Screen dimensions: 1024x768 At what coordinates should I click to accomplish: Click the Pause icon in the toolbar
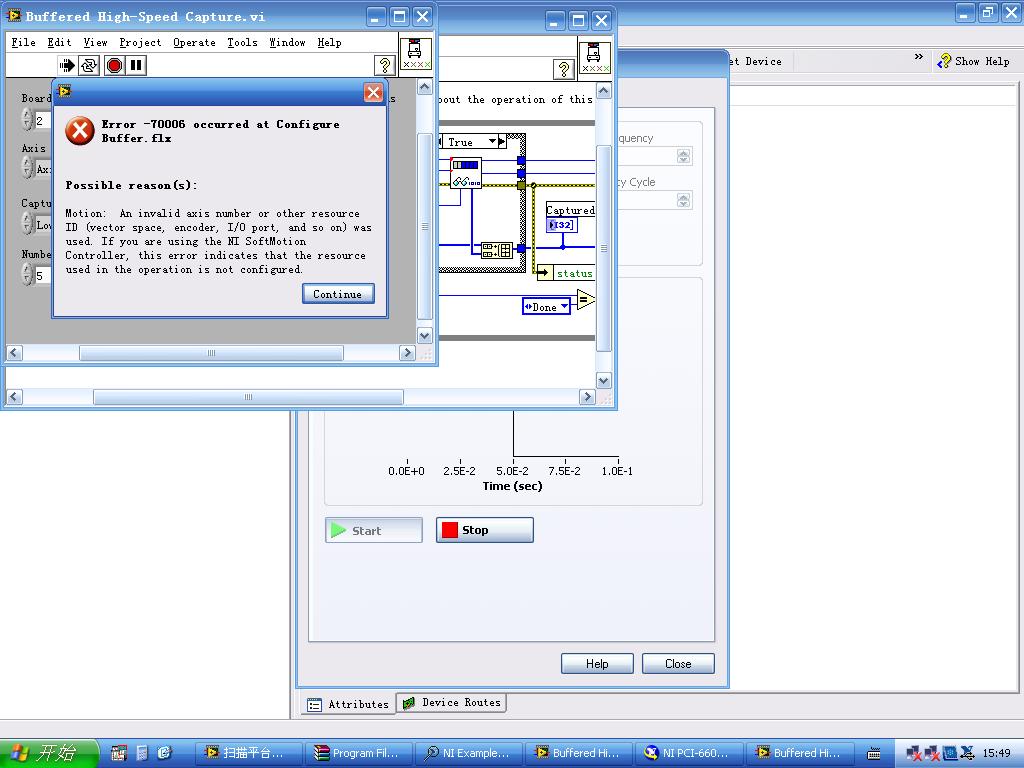tap(136, 66)
